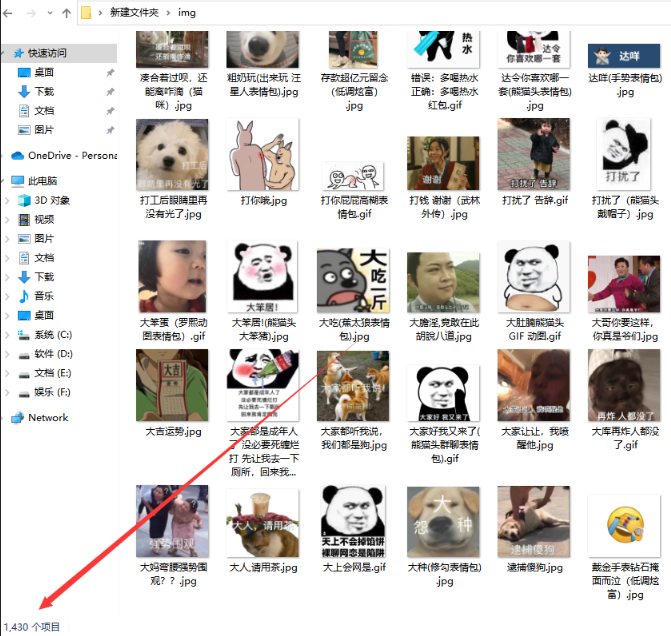This screenshot has width=671, height=636.
Task: Open 桌面 folder under 此电脑
Action: (x=36, y=315)
